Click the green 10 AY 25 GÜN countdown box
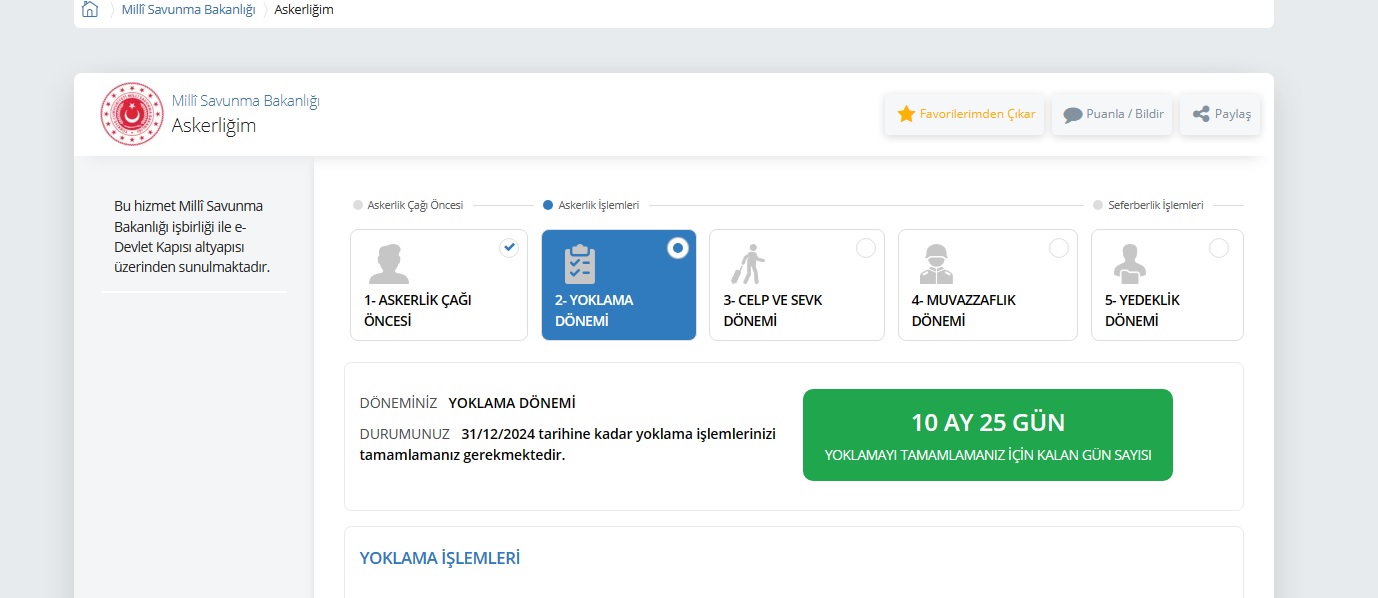Screen dimensions: 1378x598 point(987,435)
